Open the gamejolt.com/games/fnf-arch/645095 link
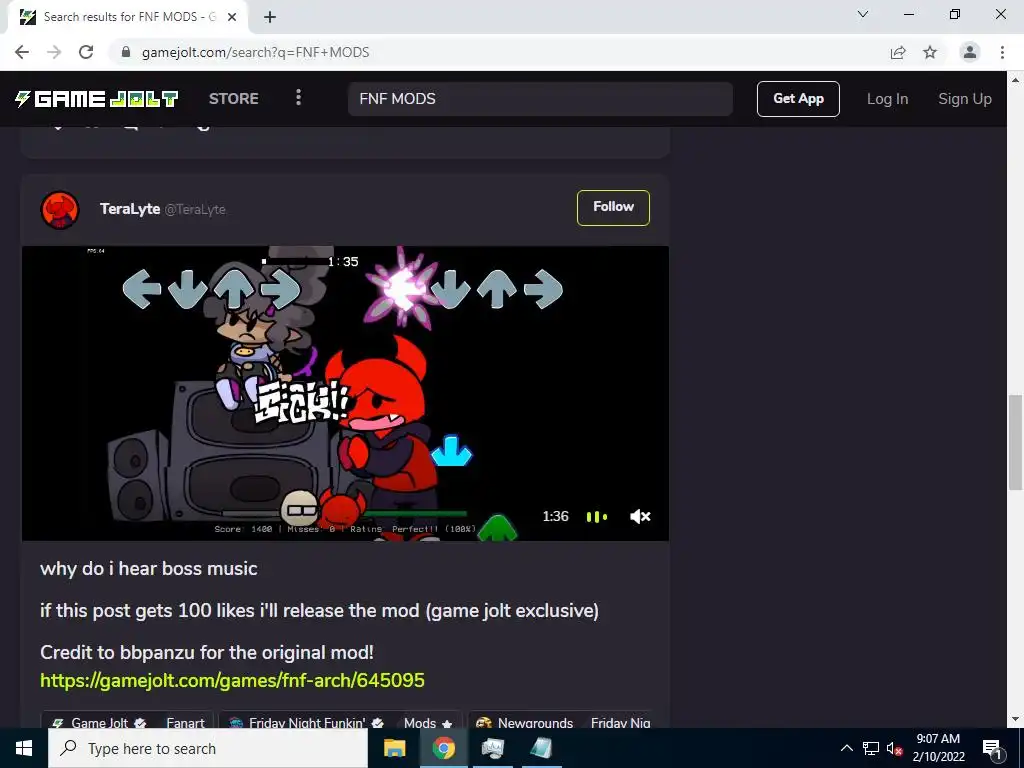Viewport: 1024px width, 768px height. pyautogui.click(x=232, y=680)
